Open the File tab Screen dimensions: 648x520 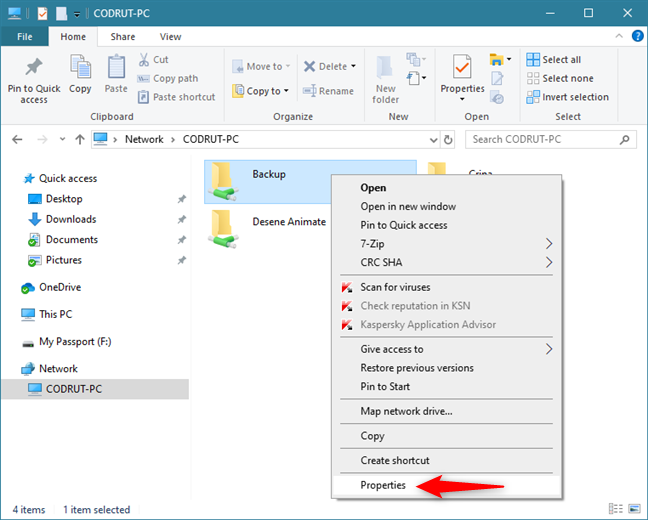[25, 37]
